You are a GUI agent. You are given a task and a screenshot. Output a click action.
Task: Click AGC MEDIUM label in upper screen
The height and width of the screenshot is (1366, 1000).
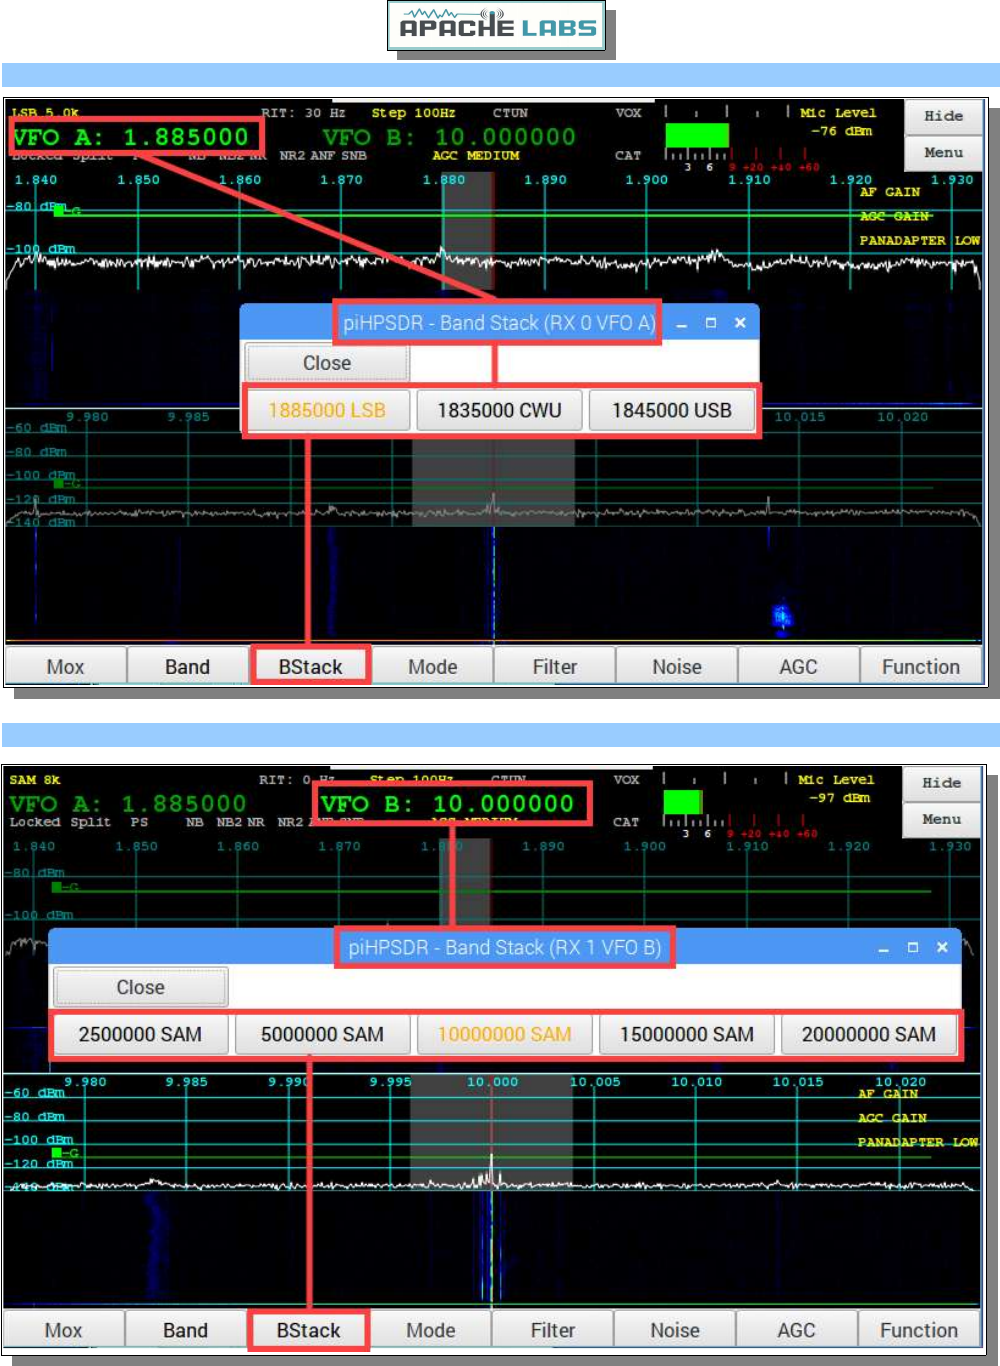[x=476, y=156]
